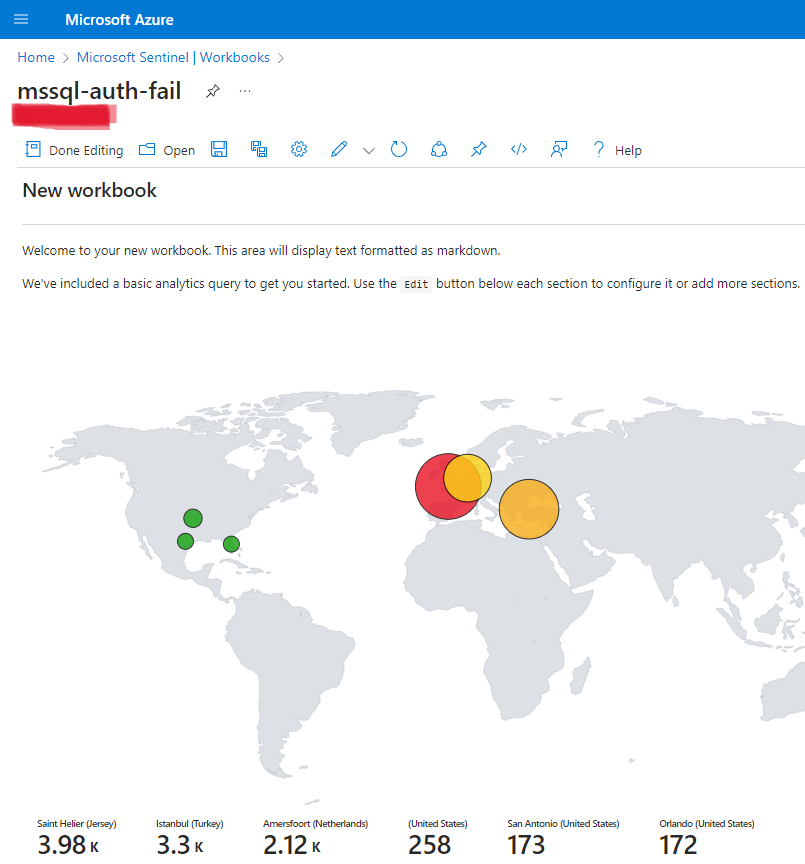Click the green bubble over Orlando, Florida

pyautogui.click(x=231, y=544)
